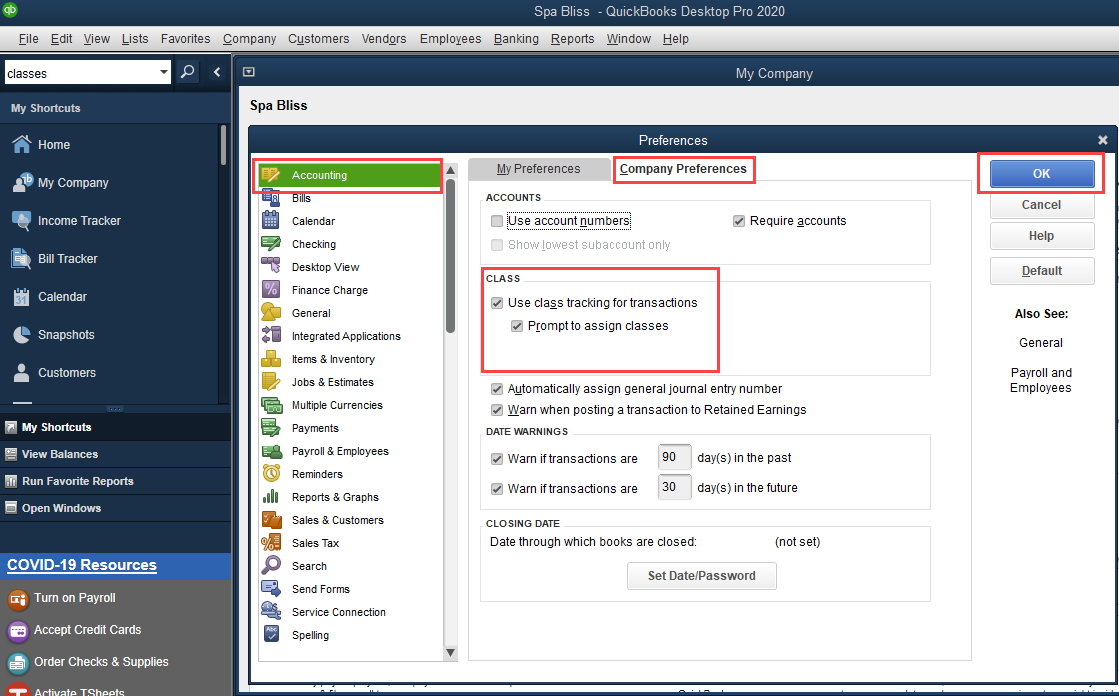Open General under Also See
The image size is (1119, 696).
click(x=1040, y=343)
